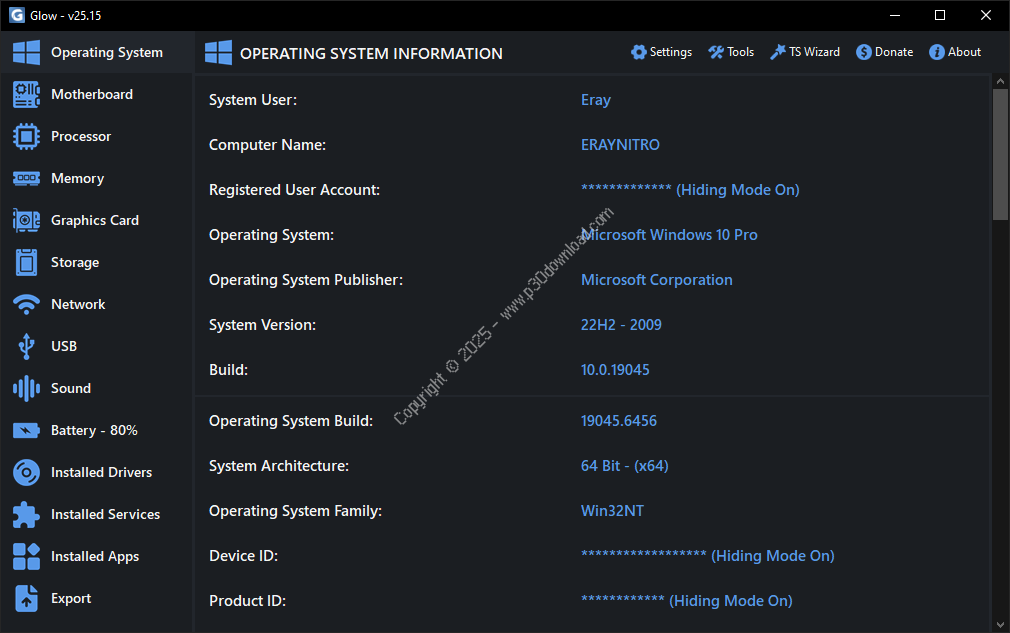Click Export in the sidebar
This screenshot has width=1010, height=633.
[x=71, y=598]
